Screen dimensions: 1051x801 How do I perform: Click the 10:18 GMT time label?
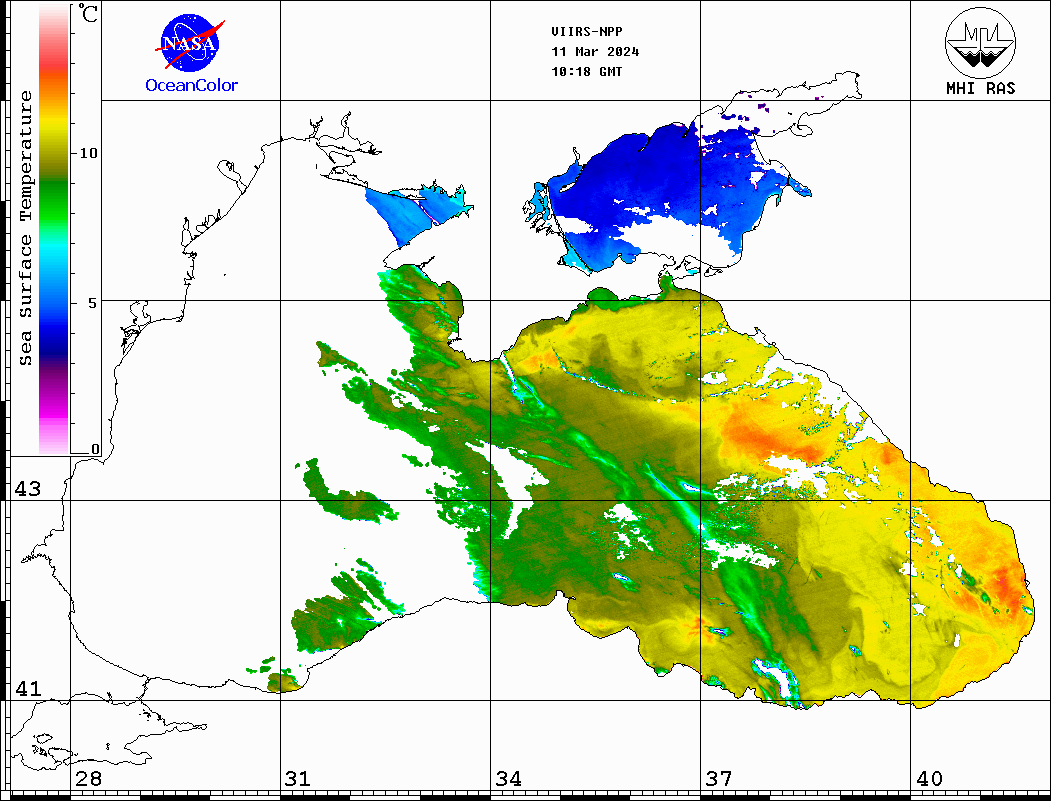pyautogui.click(x=586, y=71)
